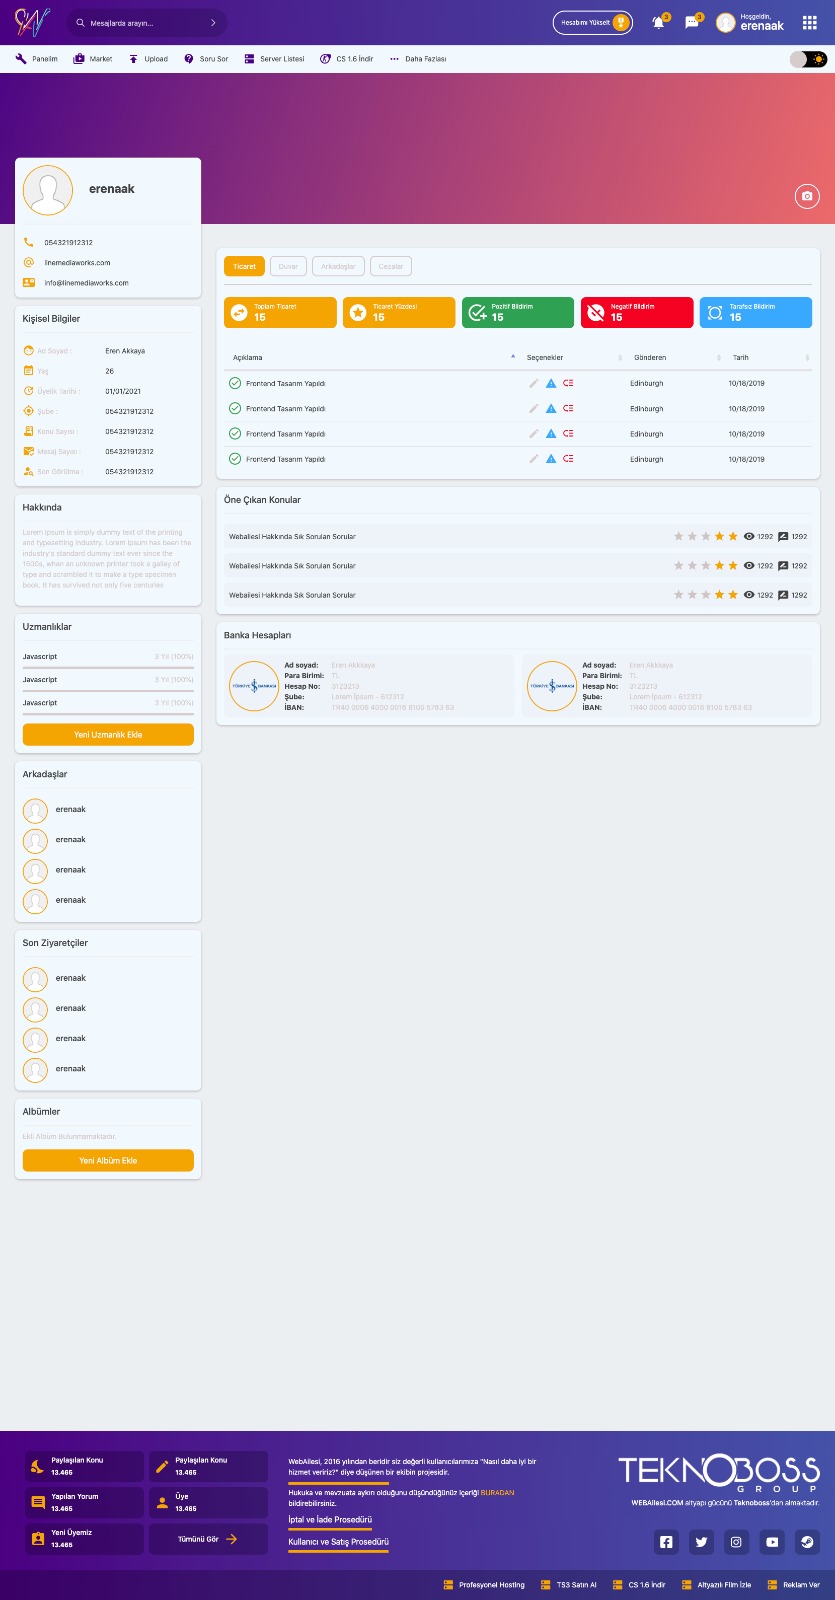Click the BURADAN link in footer

[497, 1492]
